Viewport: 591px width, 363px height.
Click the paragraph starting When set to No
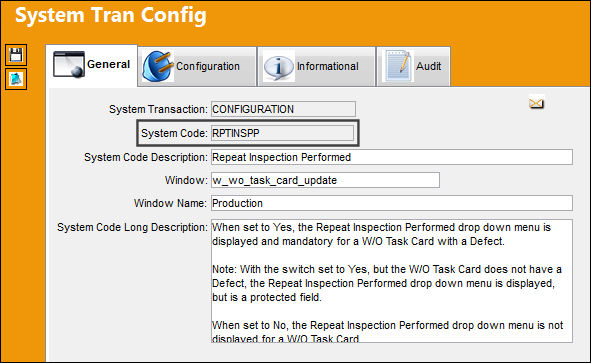(x=387, y=332)
